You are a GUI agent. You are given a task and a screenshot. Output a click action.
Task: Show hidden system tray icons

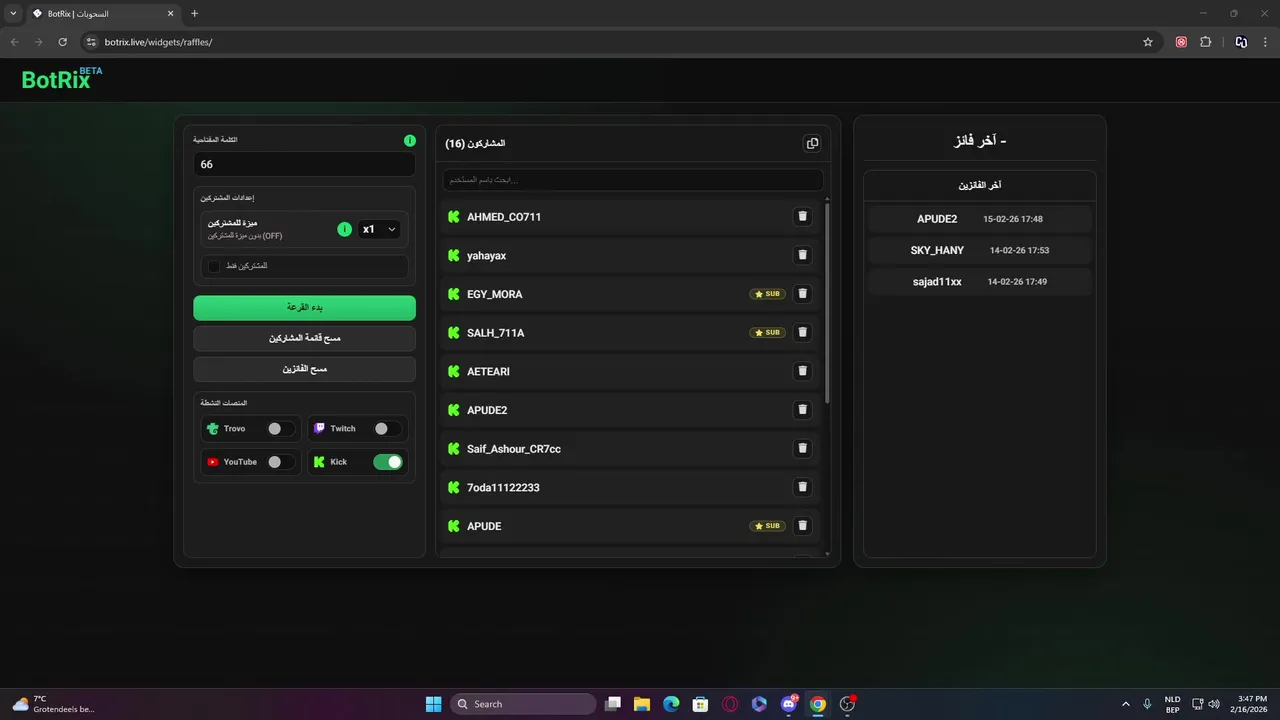point(1126,704)
